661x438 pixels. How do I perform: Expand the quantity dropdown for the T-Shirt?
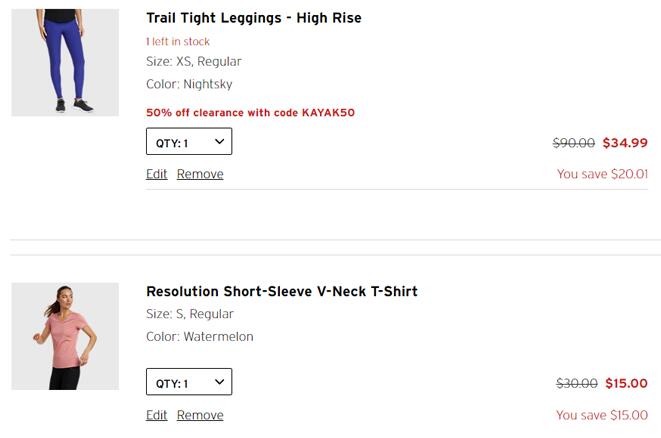pos(189,382)
